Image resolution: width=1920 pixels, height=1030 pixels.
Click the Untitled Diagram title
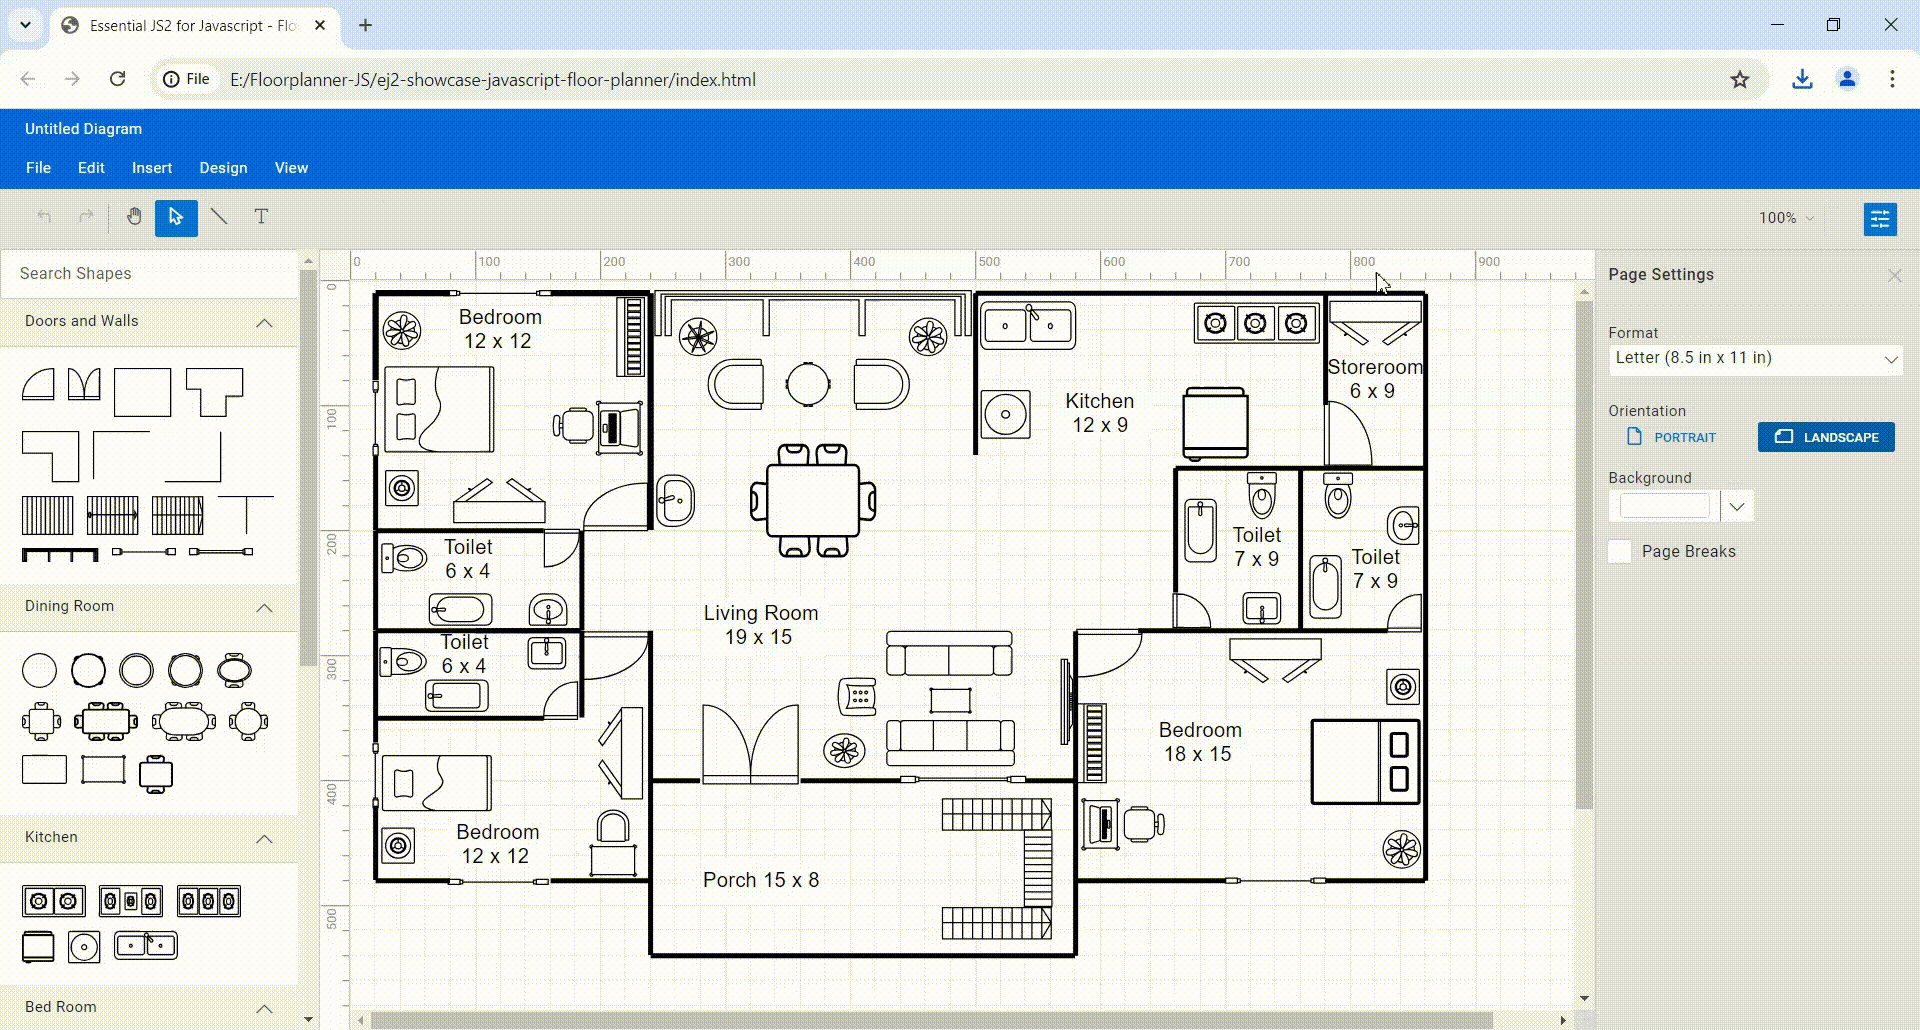coord(83,129)
